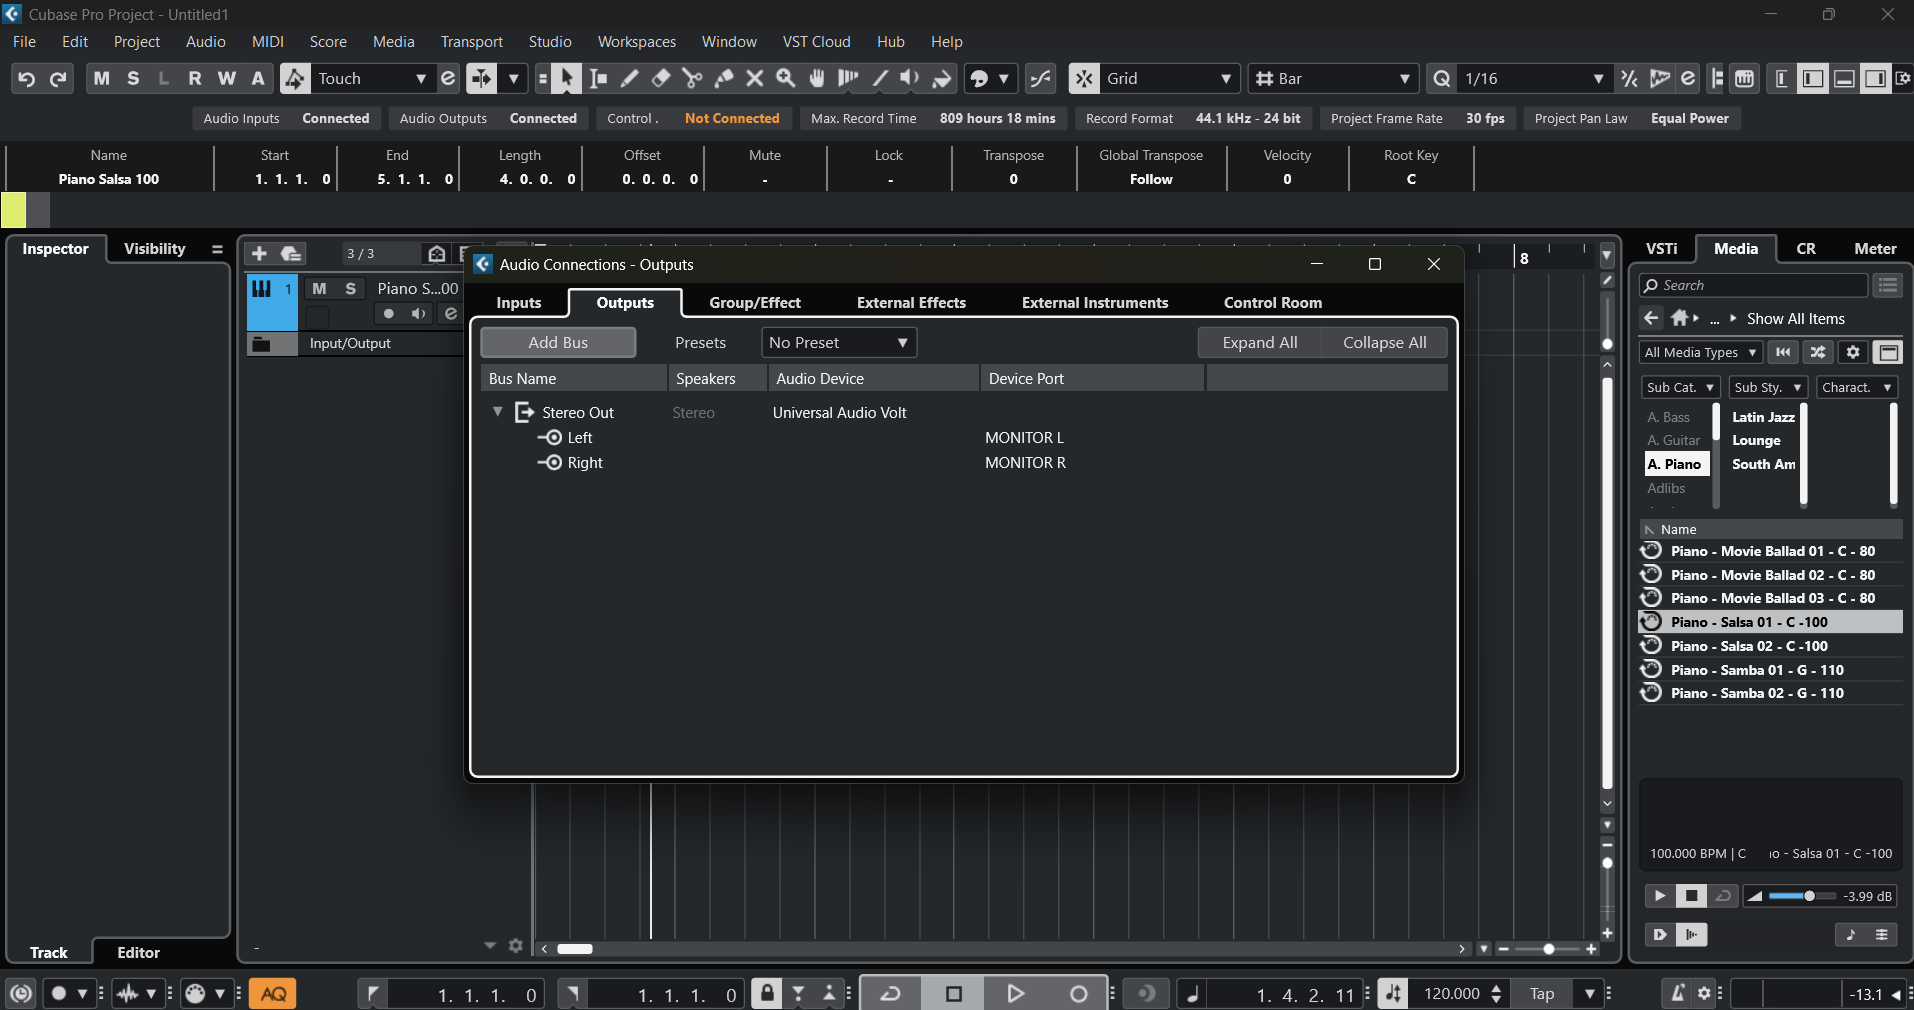The width and height of the screenshot is (1914, 1010).
Task: Solo the Piano Salsa track
Action: coord(350,288)
